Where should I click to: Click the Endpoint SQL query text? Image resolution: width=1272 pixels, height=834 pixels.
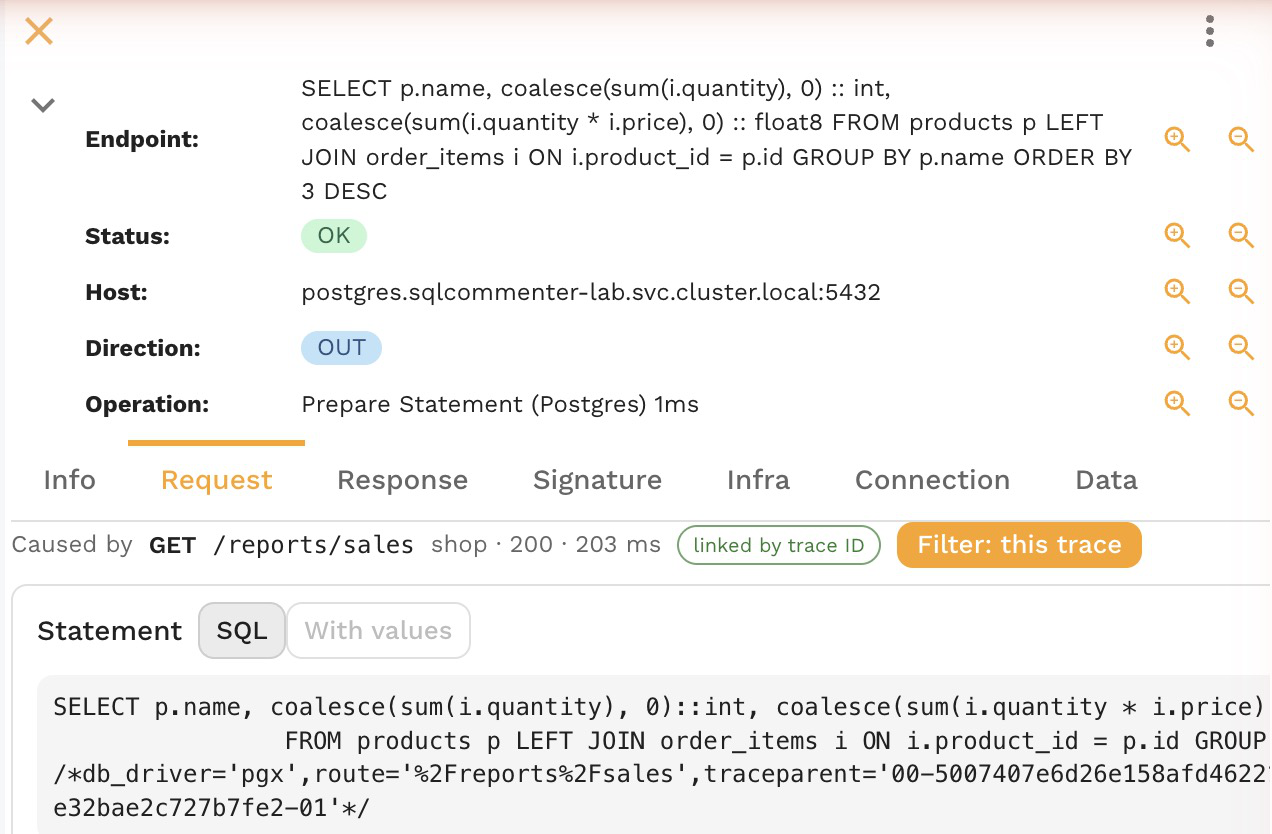coord(716,140)
